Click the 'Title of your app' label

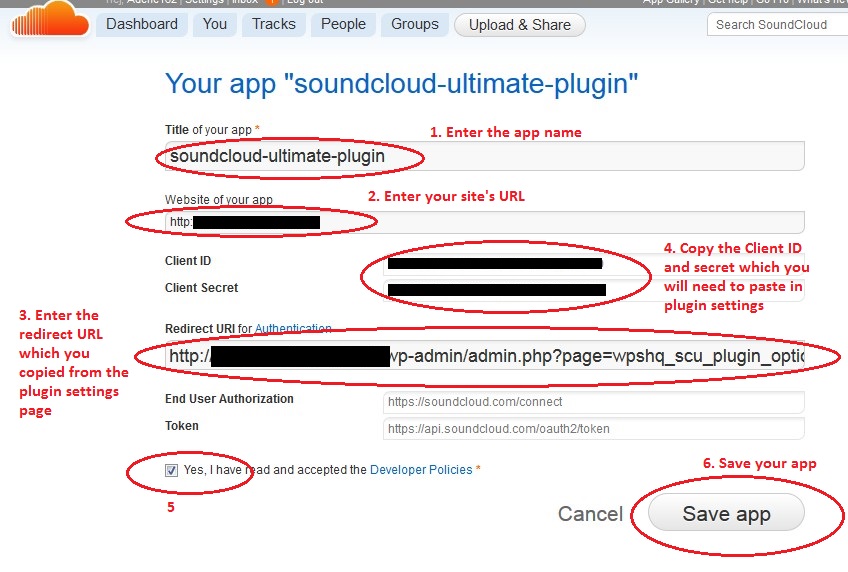tap(208, 130)
